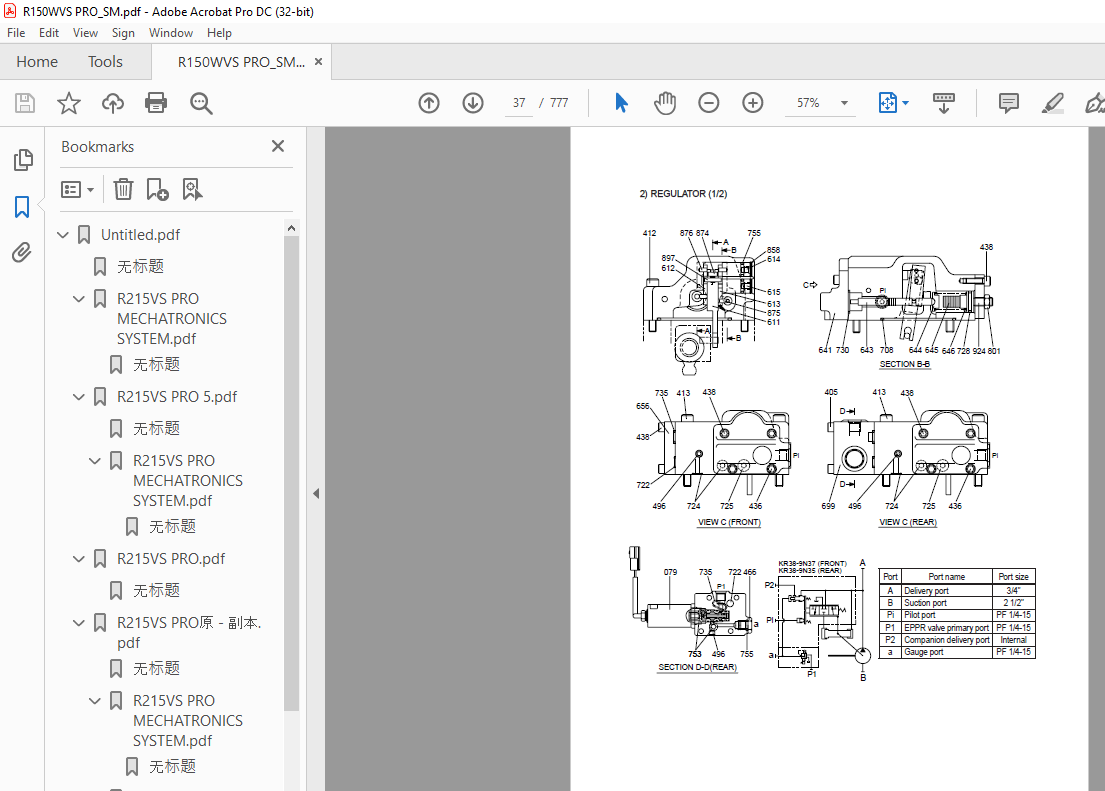Close the R150WVS PRO_SM tab

coord(319,62)
